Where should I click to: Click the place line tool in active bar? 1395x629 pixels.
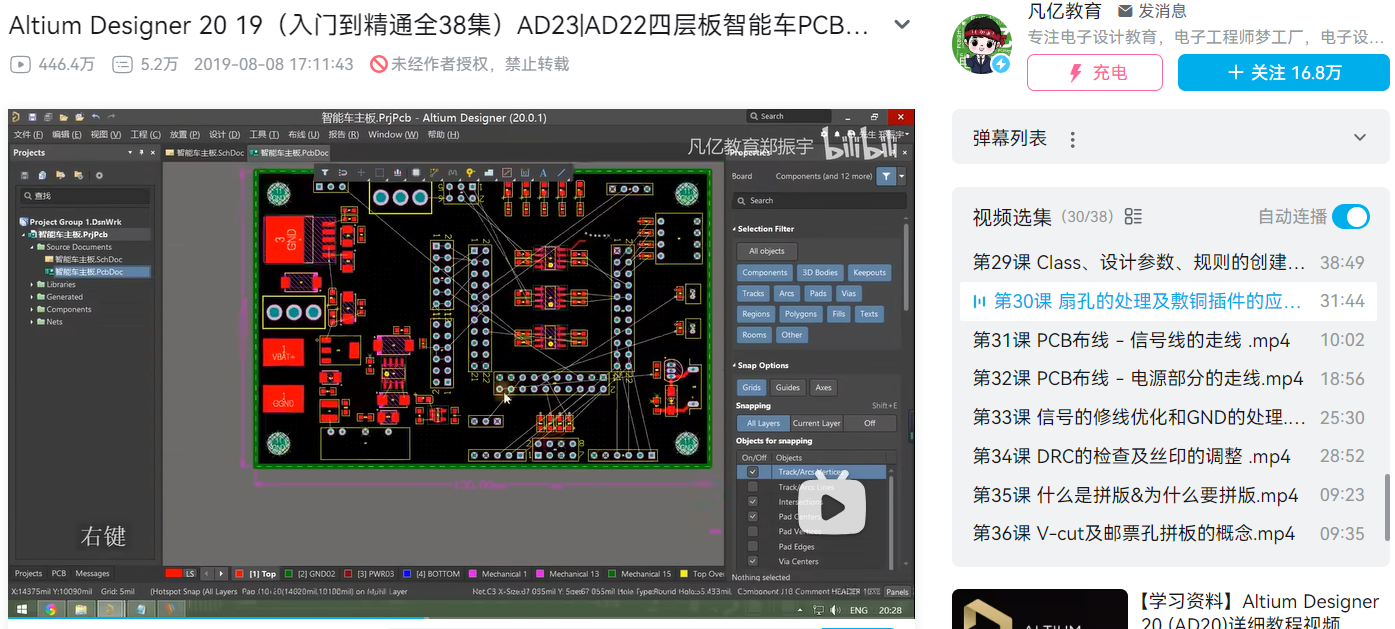[561, 172]
